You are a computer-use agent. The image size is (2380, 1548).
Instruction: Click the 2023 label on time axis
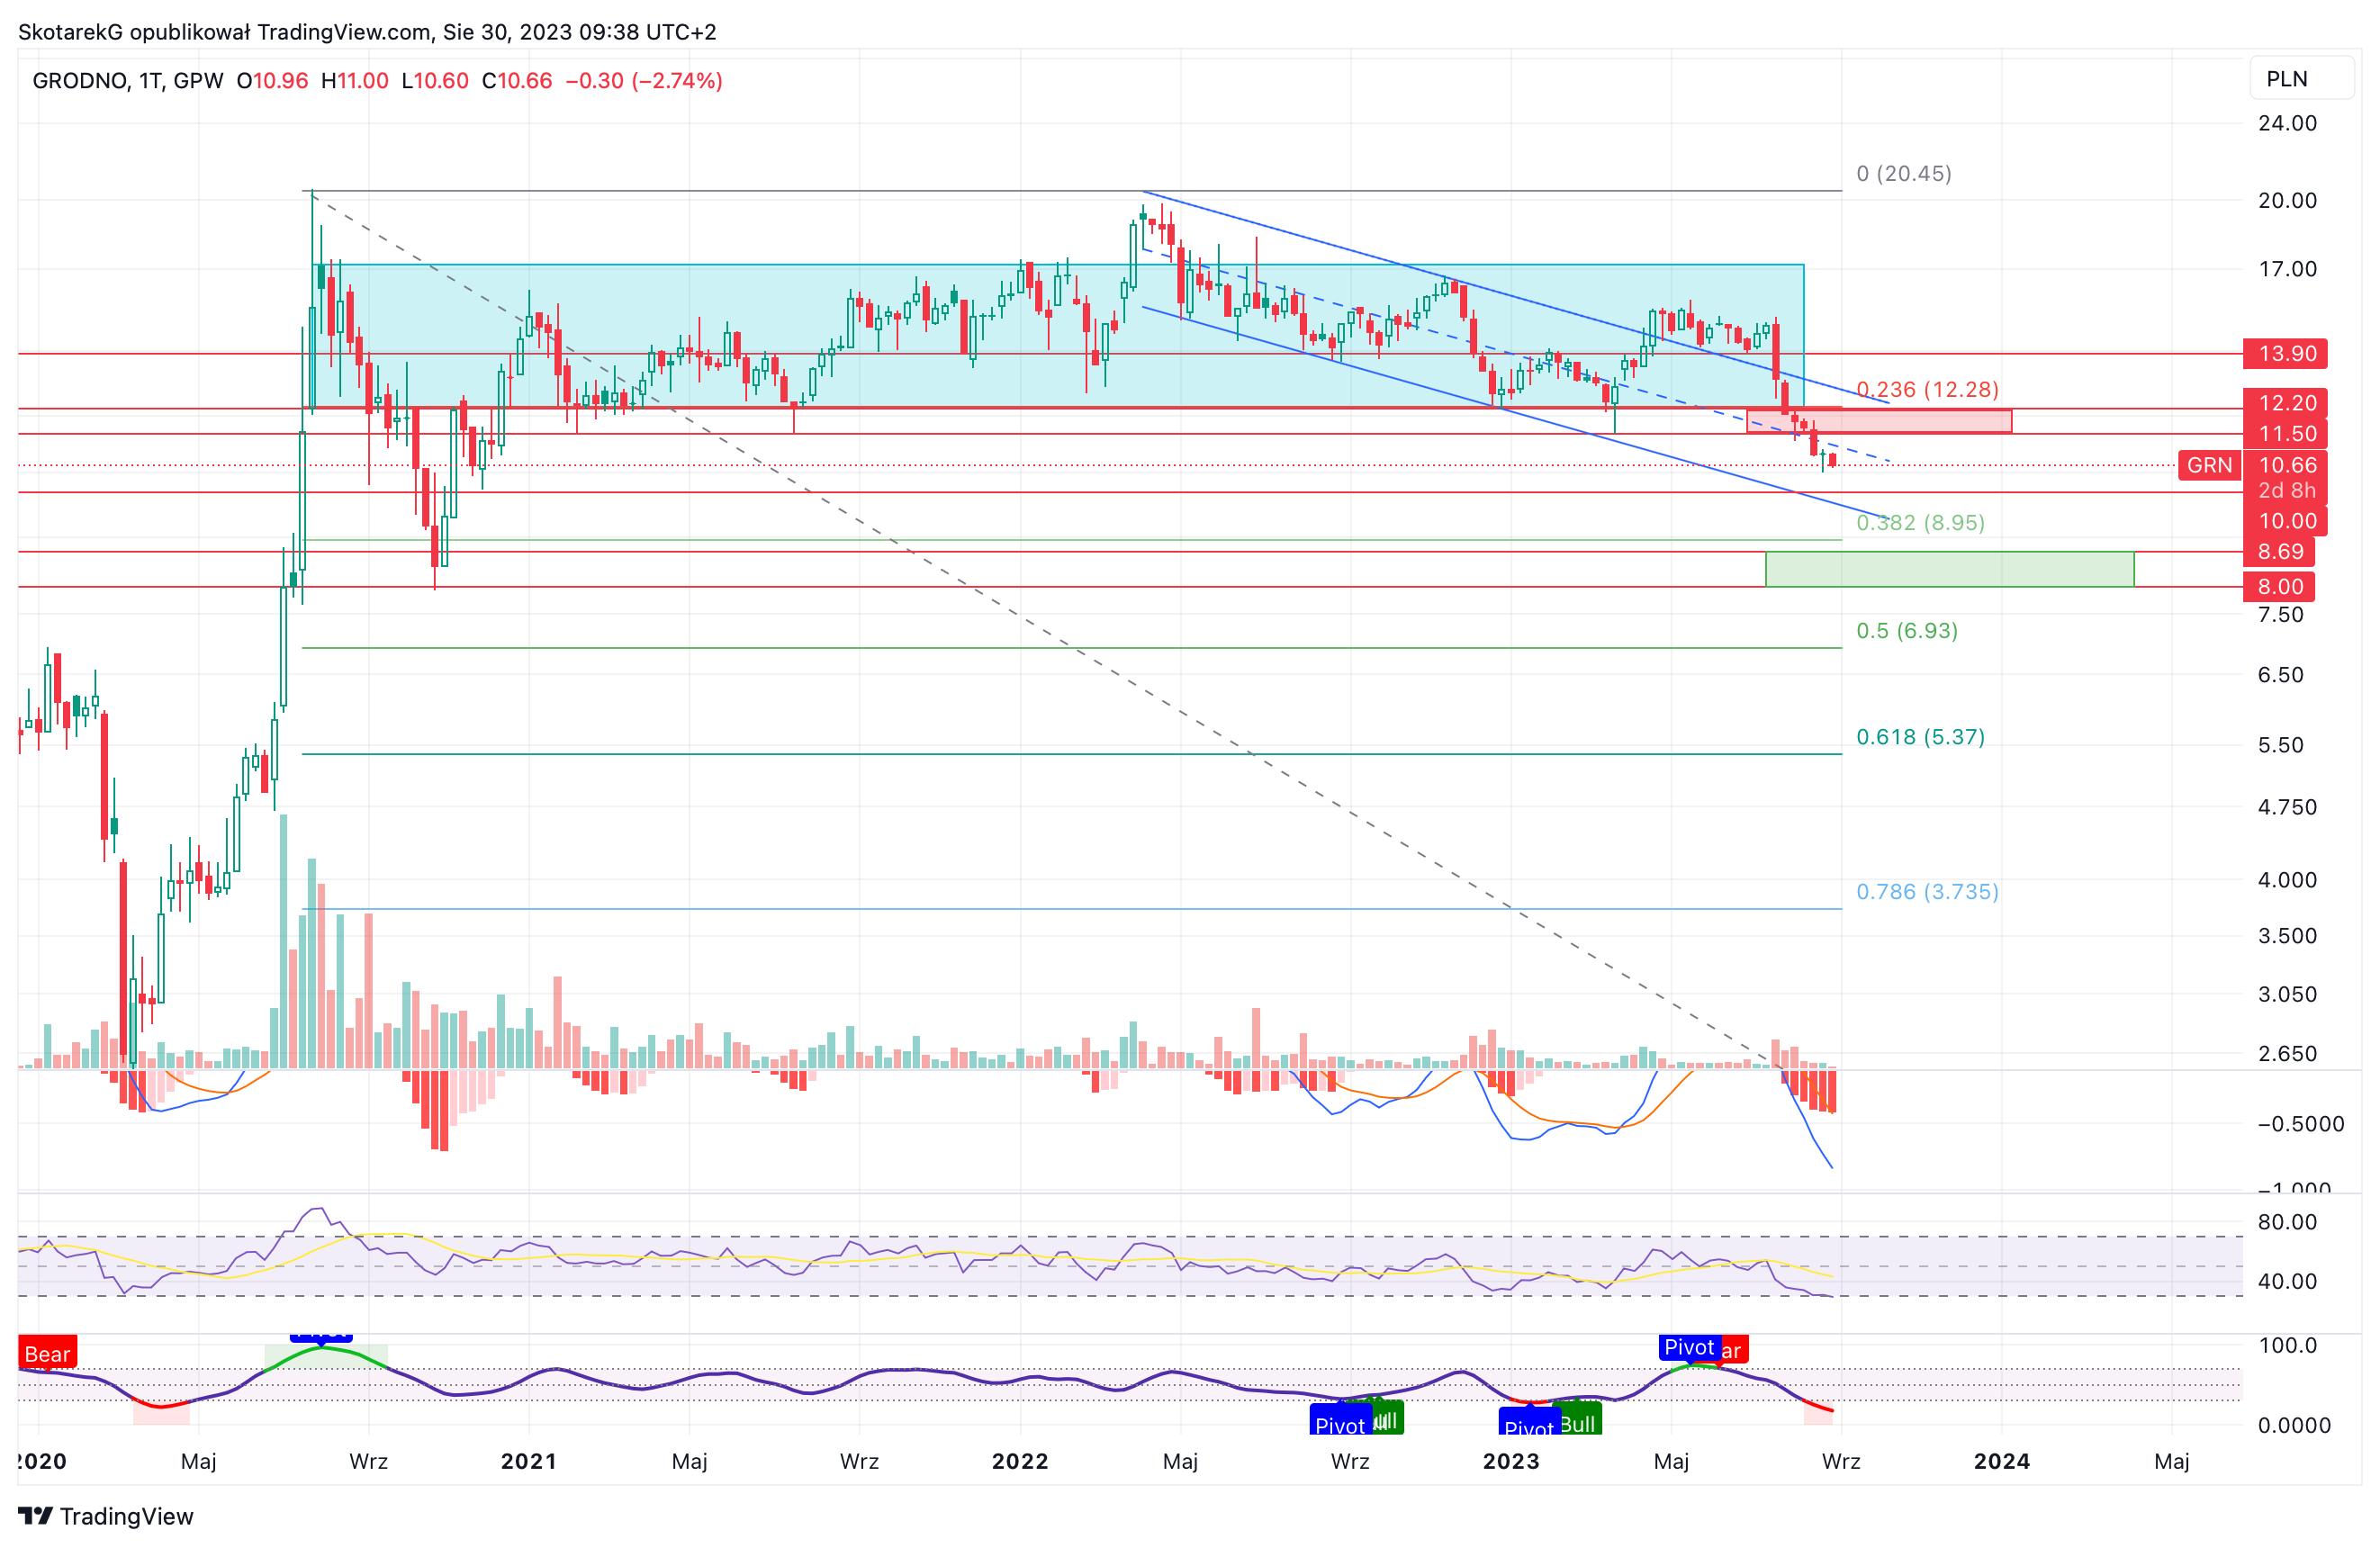1511,1461
